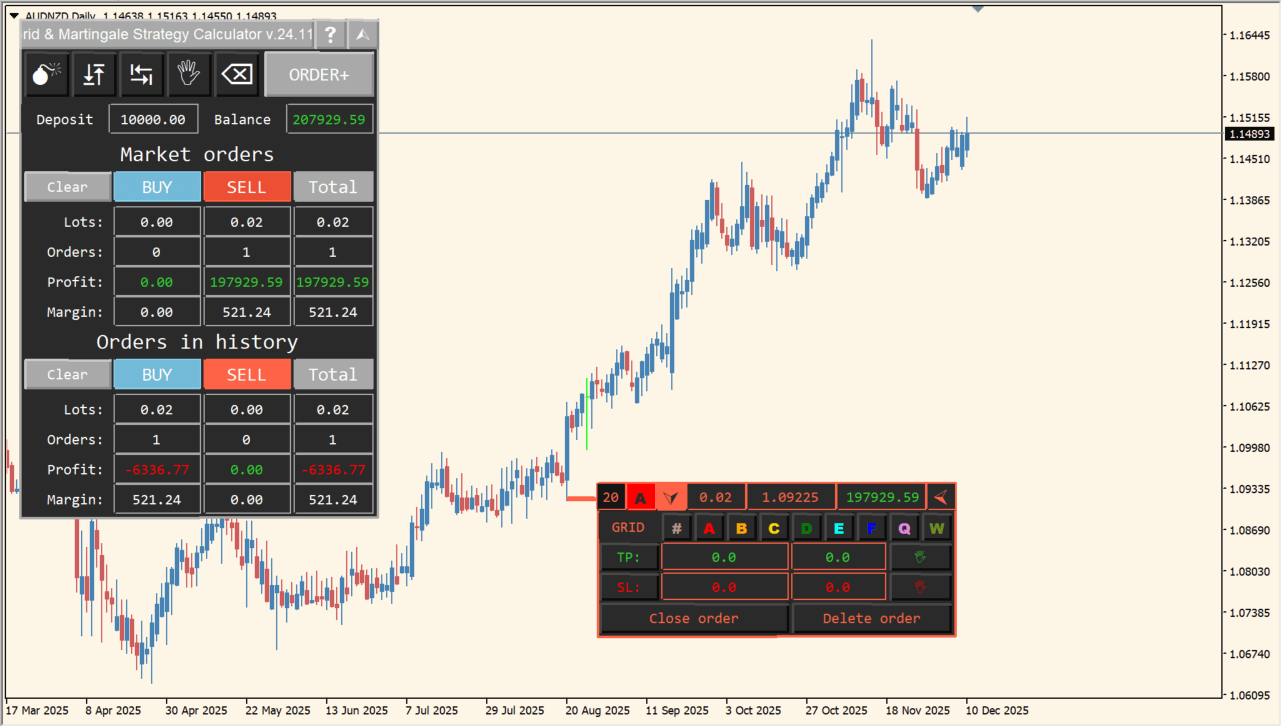The width and height of the screenshot is (1281, 726).
Task: Toggle the Total button under Market orders
Action: (x=333, y=187)
